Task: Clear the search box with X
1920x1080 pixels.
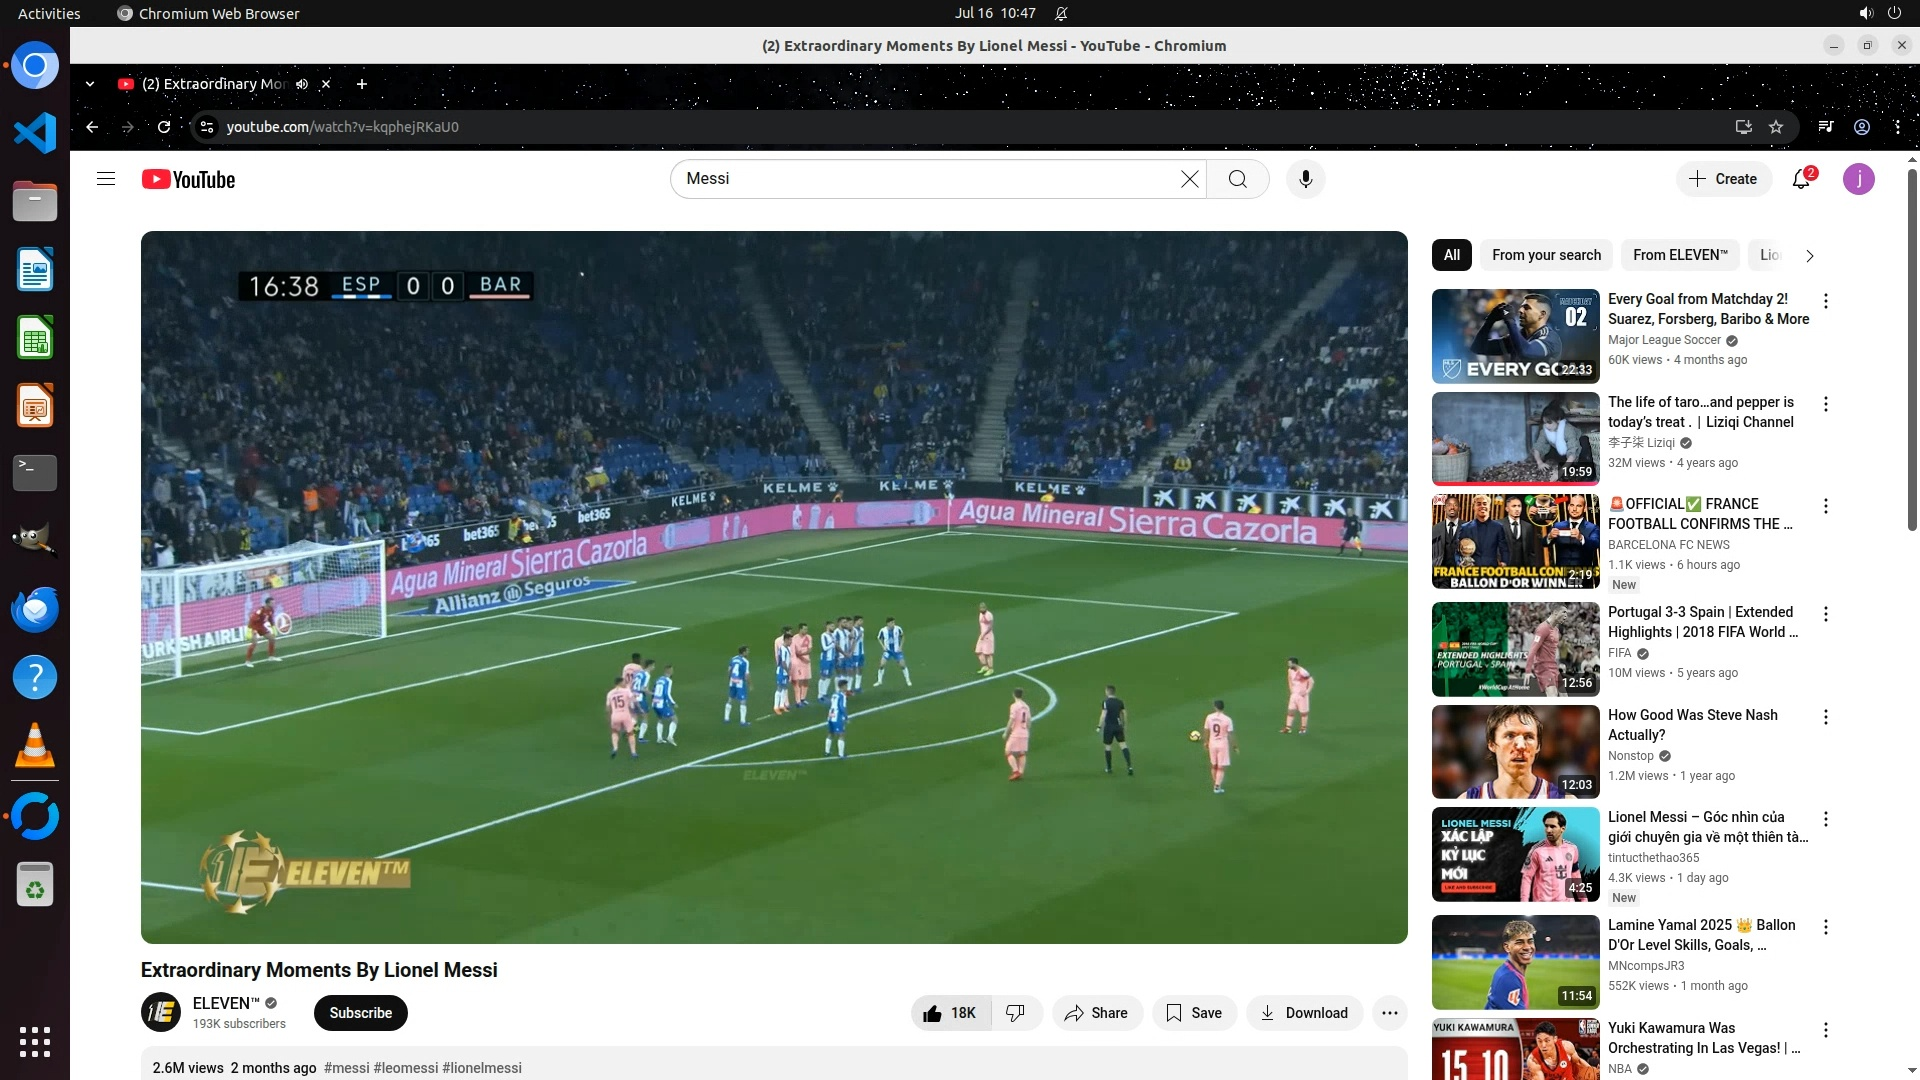Action: click(x=1189, y=179)
